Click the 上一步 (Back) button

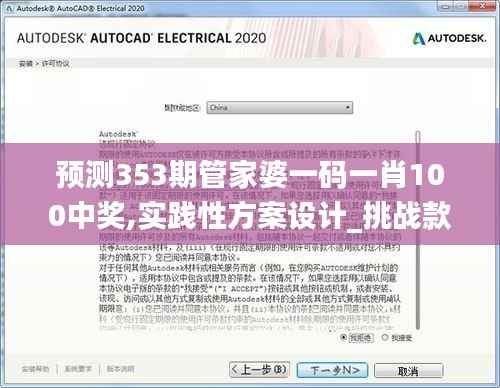259,370
